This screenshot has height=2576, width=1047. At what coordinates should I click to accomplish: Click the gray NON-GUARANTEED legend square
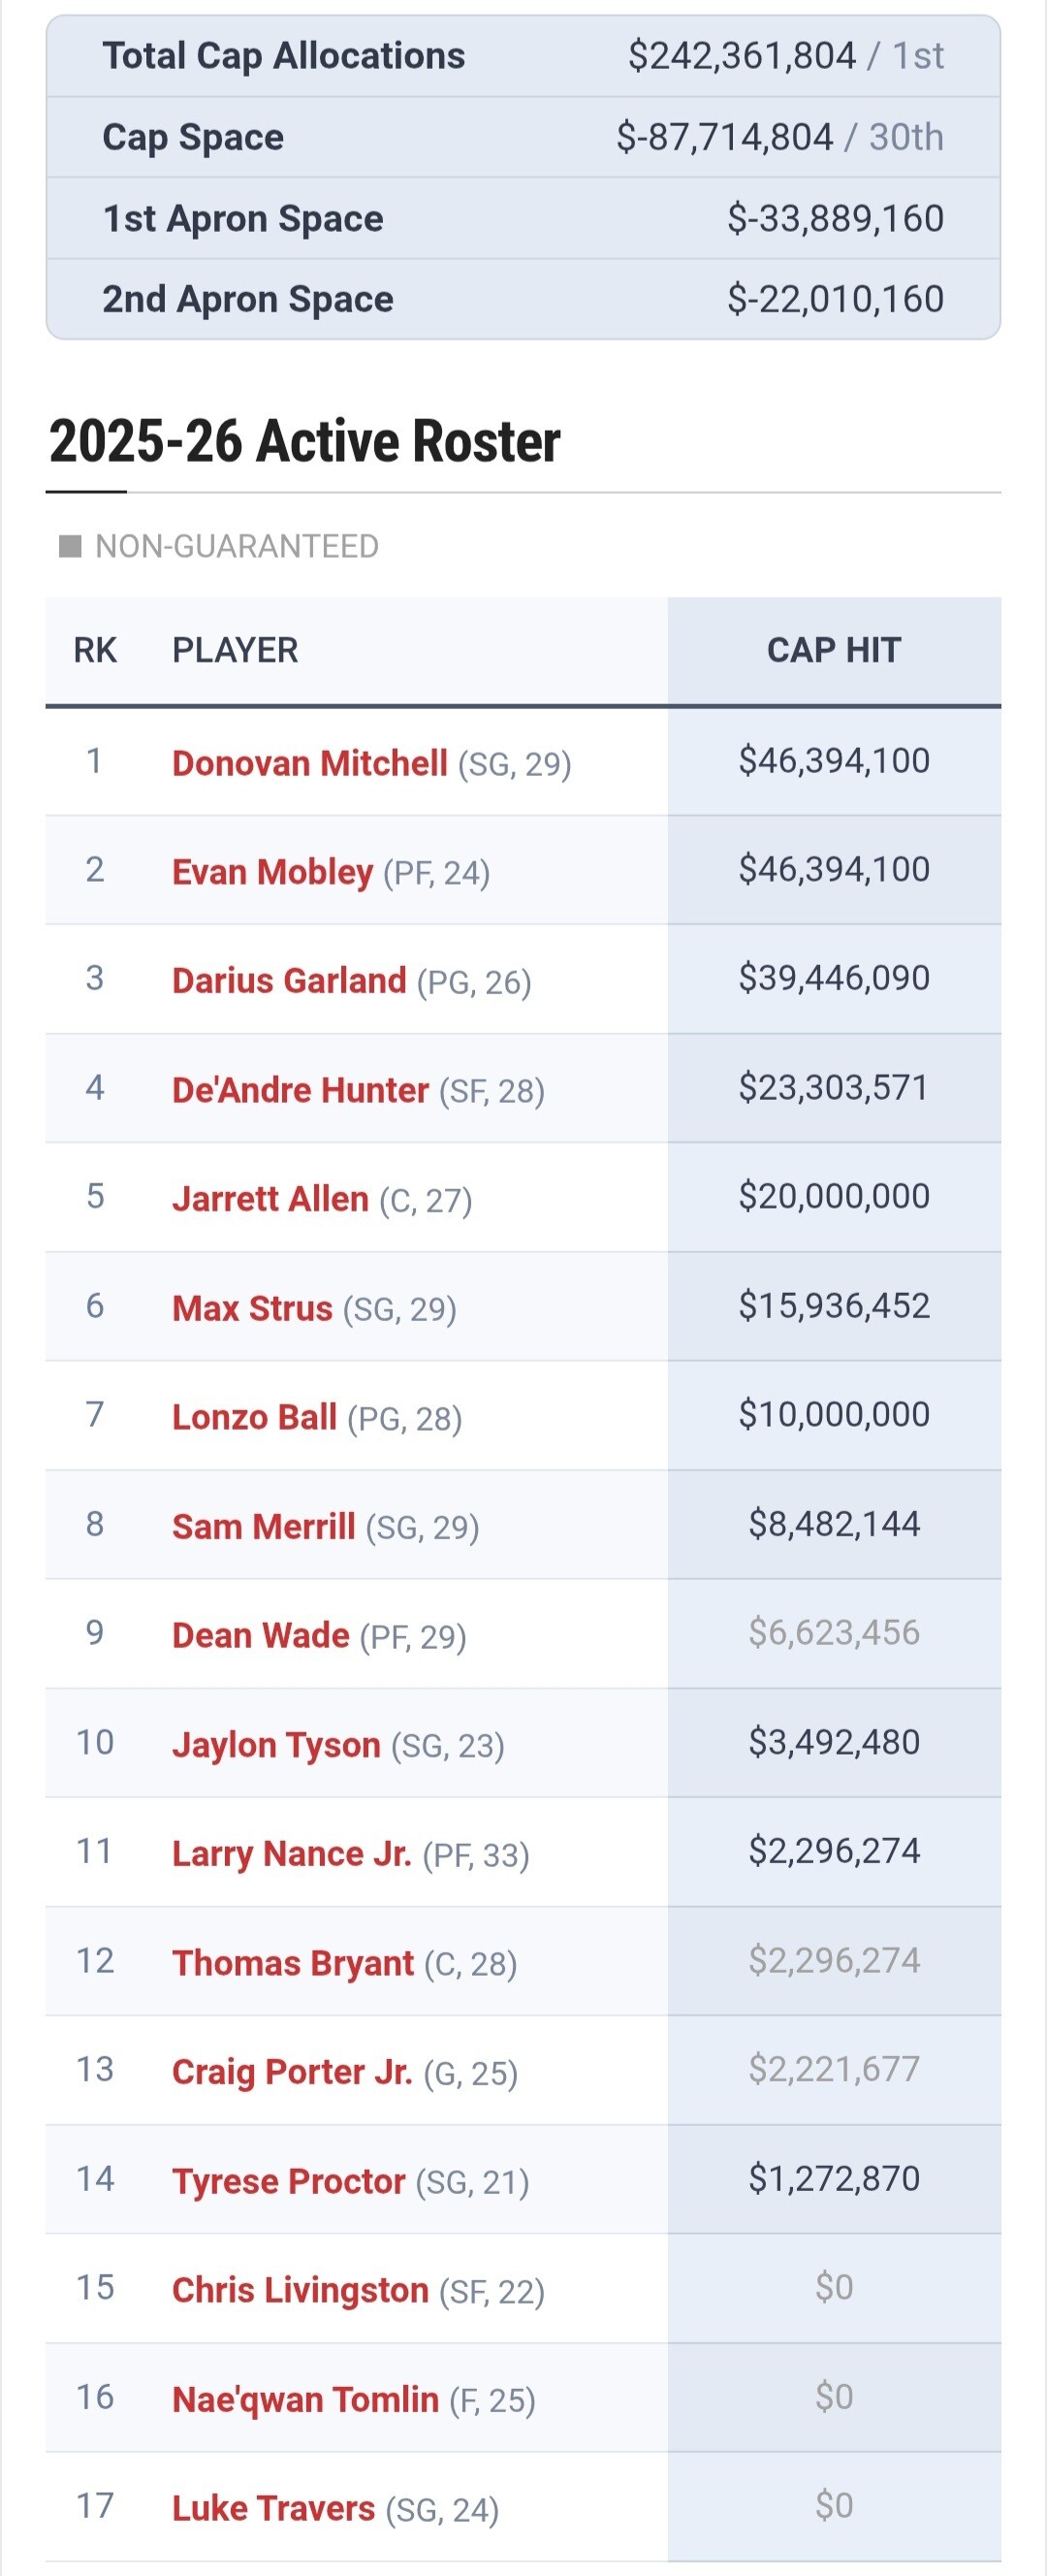point(70,546)
